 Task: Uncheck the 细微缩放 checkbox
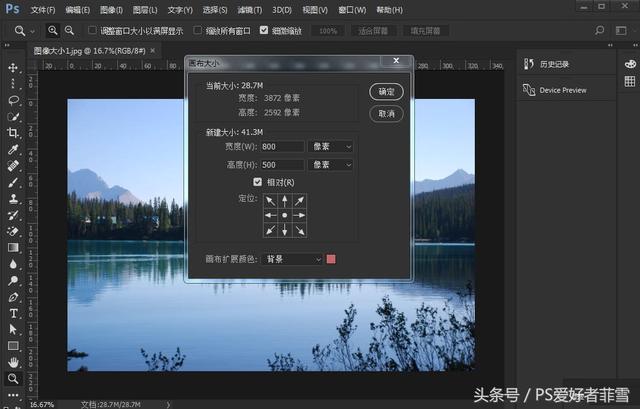pos(264,30)
